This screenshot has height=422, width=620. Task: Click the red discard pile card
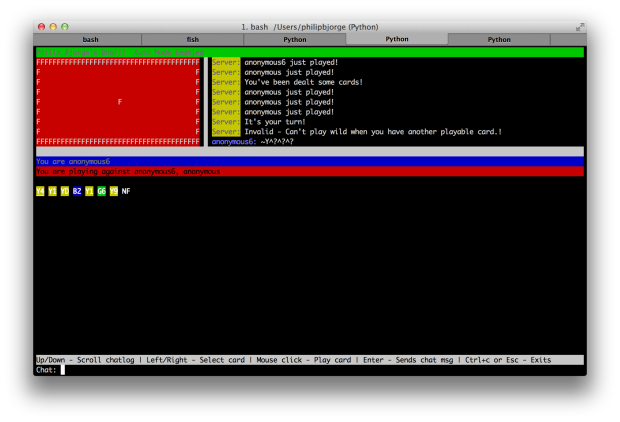[118, 102]
